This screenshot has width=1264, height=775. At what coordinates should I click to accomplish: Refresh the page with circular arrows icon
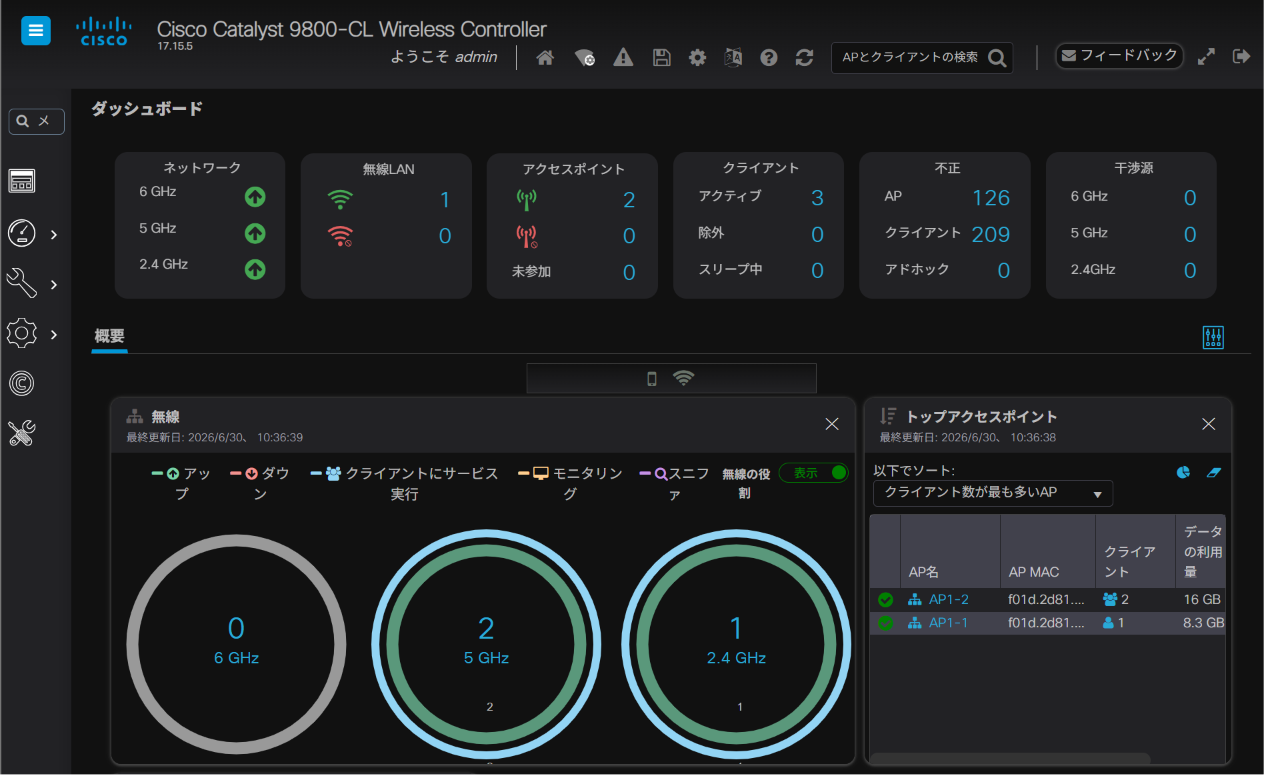[804, 58]
